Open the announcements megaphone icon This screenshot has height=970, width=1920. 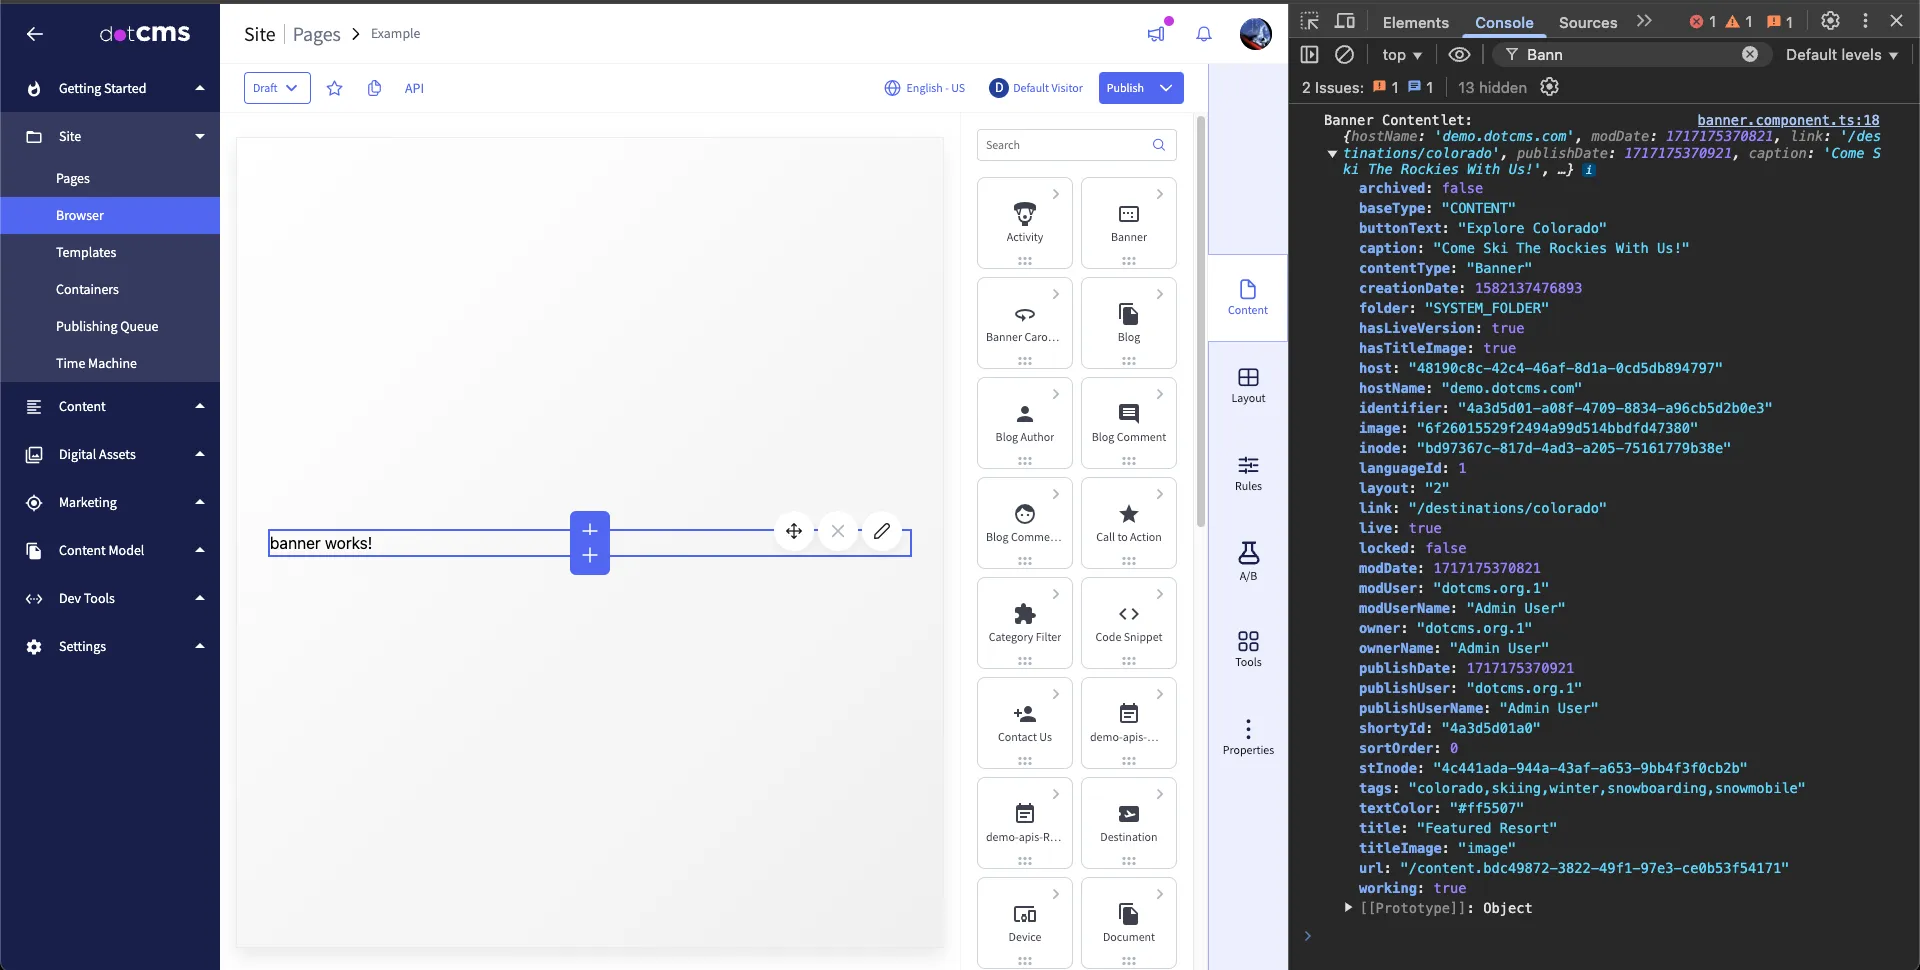[x=1156, y=34]
